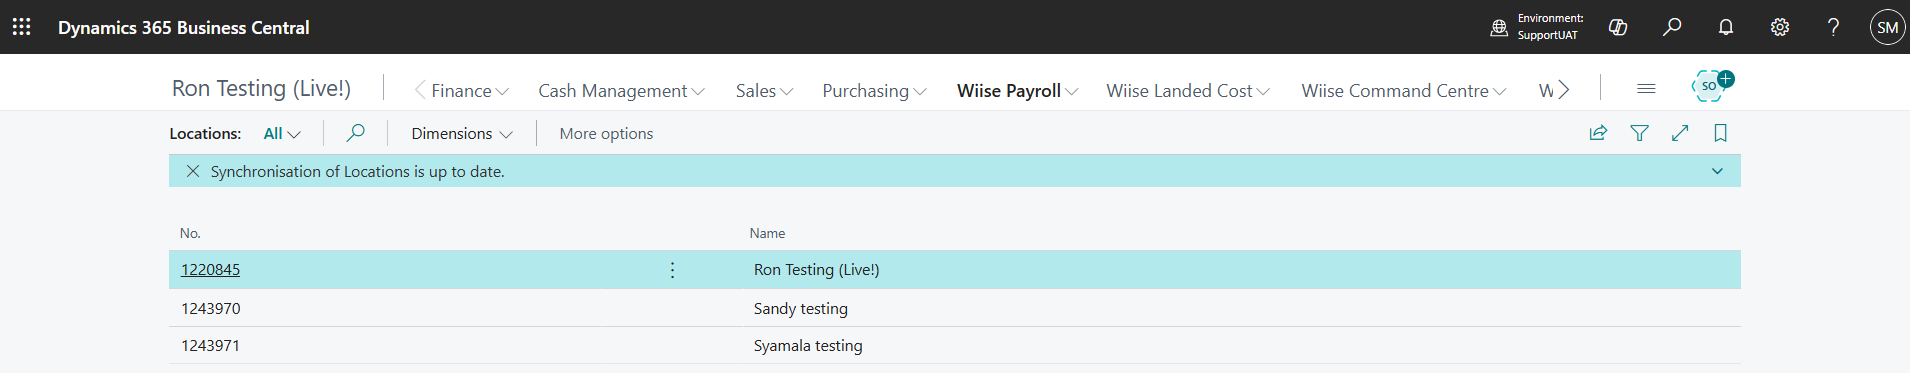
Task: Expand page to full screen icon
Action: click(1680, 133)
